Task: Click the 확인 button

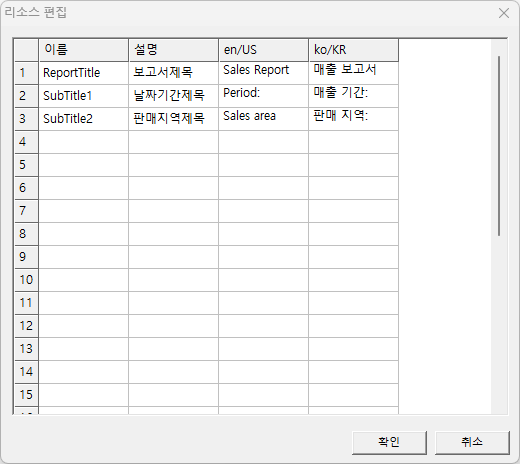Action: click(x=389, y=443)
